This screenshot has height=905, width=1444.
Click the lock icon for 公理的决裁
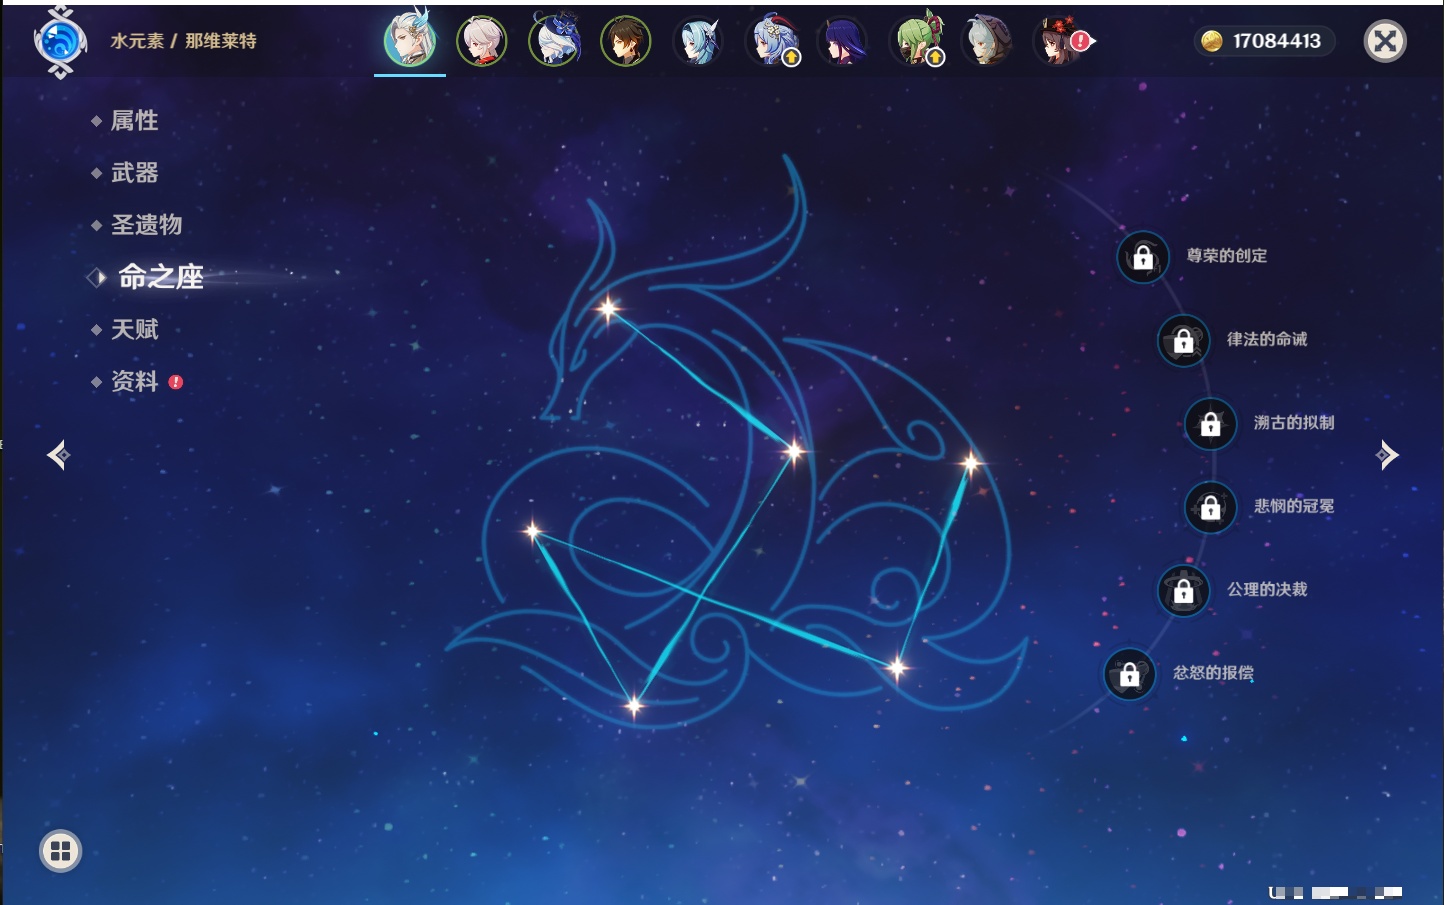(1184, 590)
